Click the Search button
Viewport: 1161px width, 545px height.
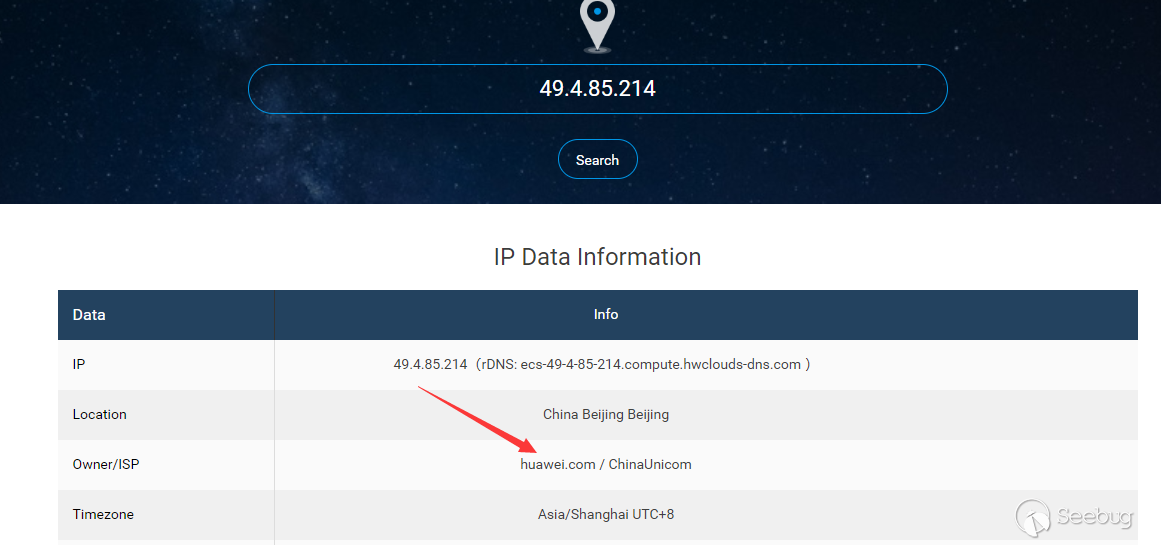598,159
